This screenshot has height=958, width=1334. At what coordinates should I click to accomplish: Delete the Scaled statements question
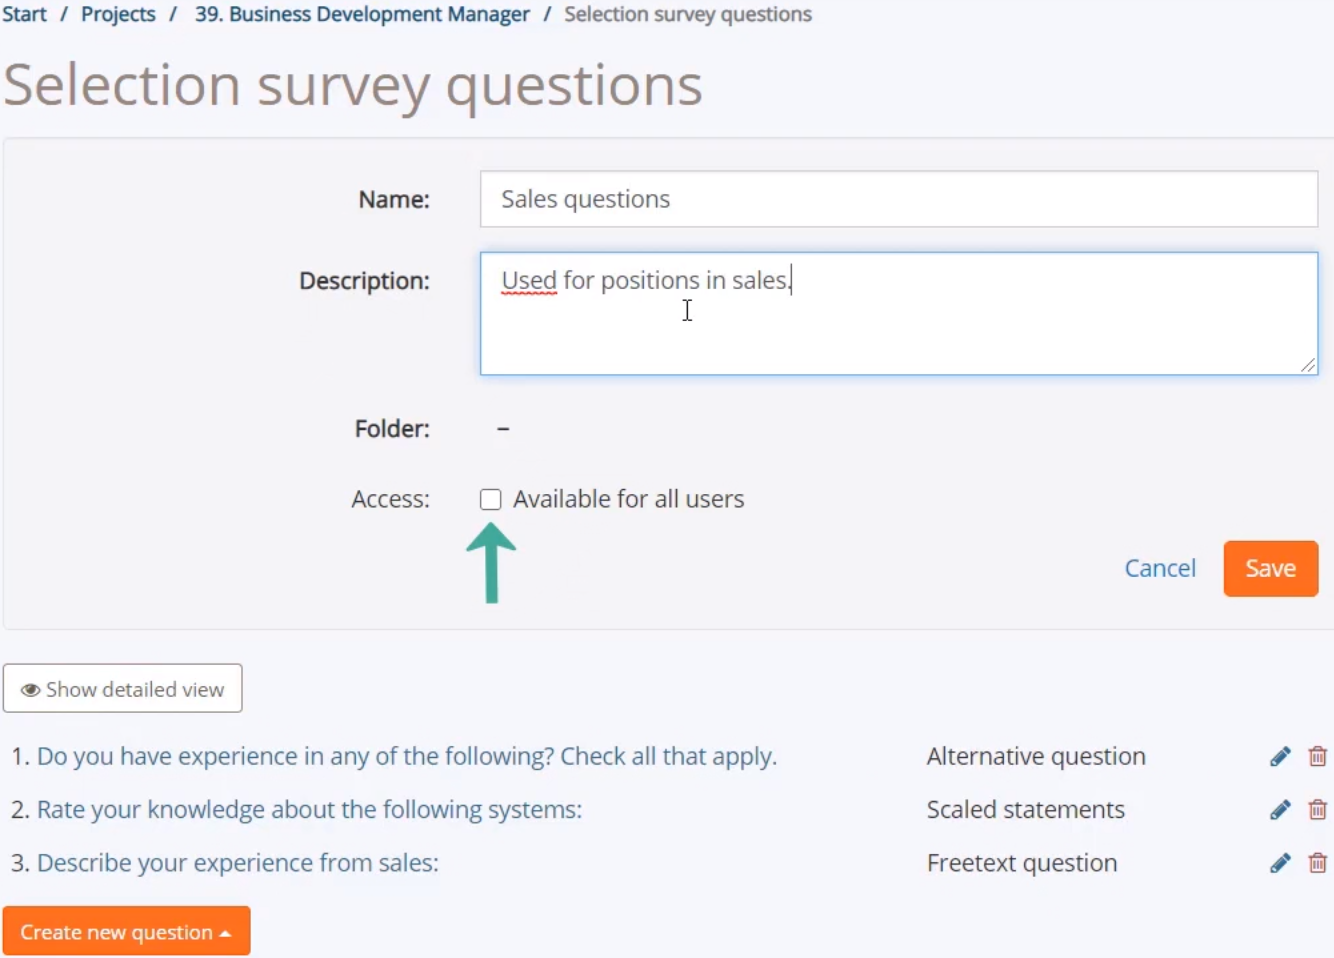pyautogui.click(x=1318, y=810)
